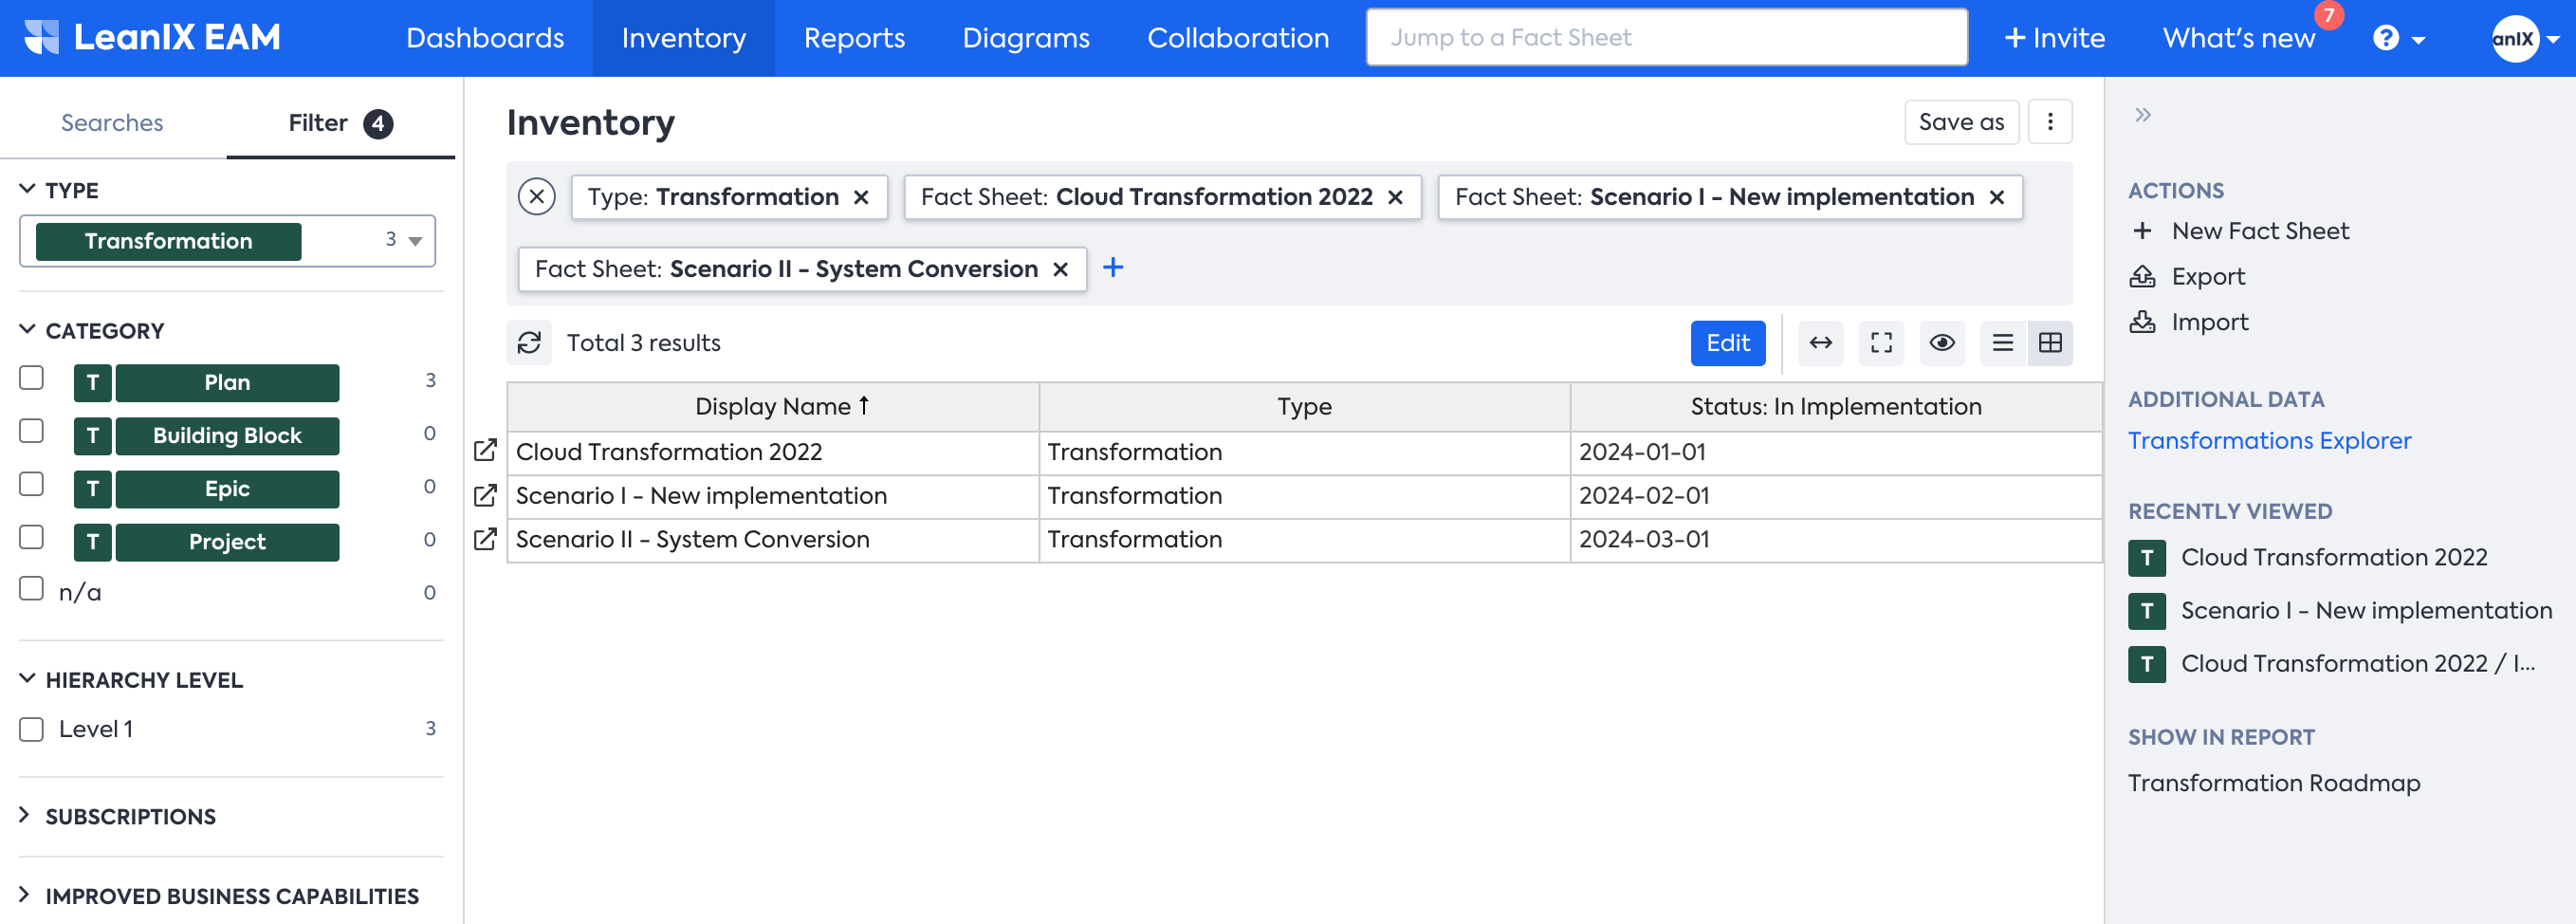
Task: Open Cloud Transformation 2022 row in new tab
Action: 485,451
